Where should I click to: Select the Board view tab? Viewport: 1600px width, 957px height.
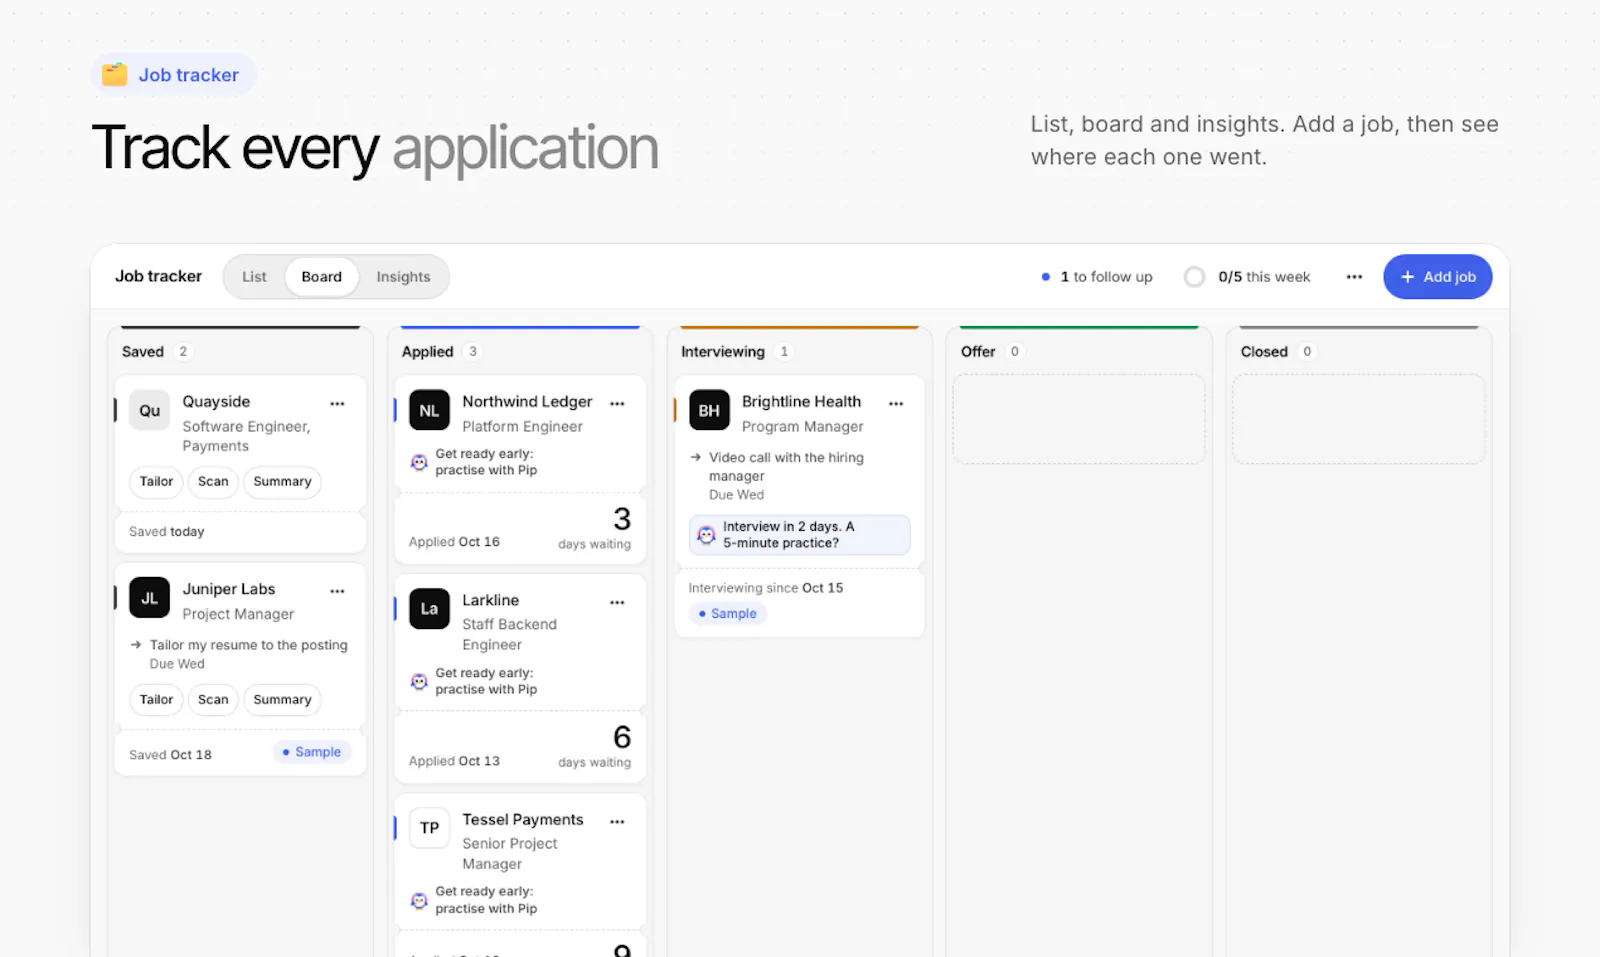(x=321, y=277)
